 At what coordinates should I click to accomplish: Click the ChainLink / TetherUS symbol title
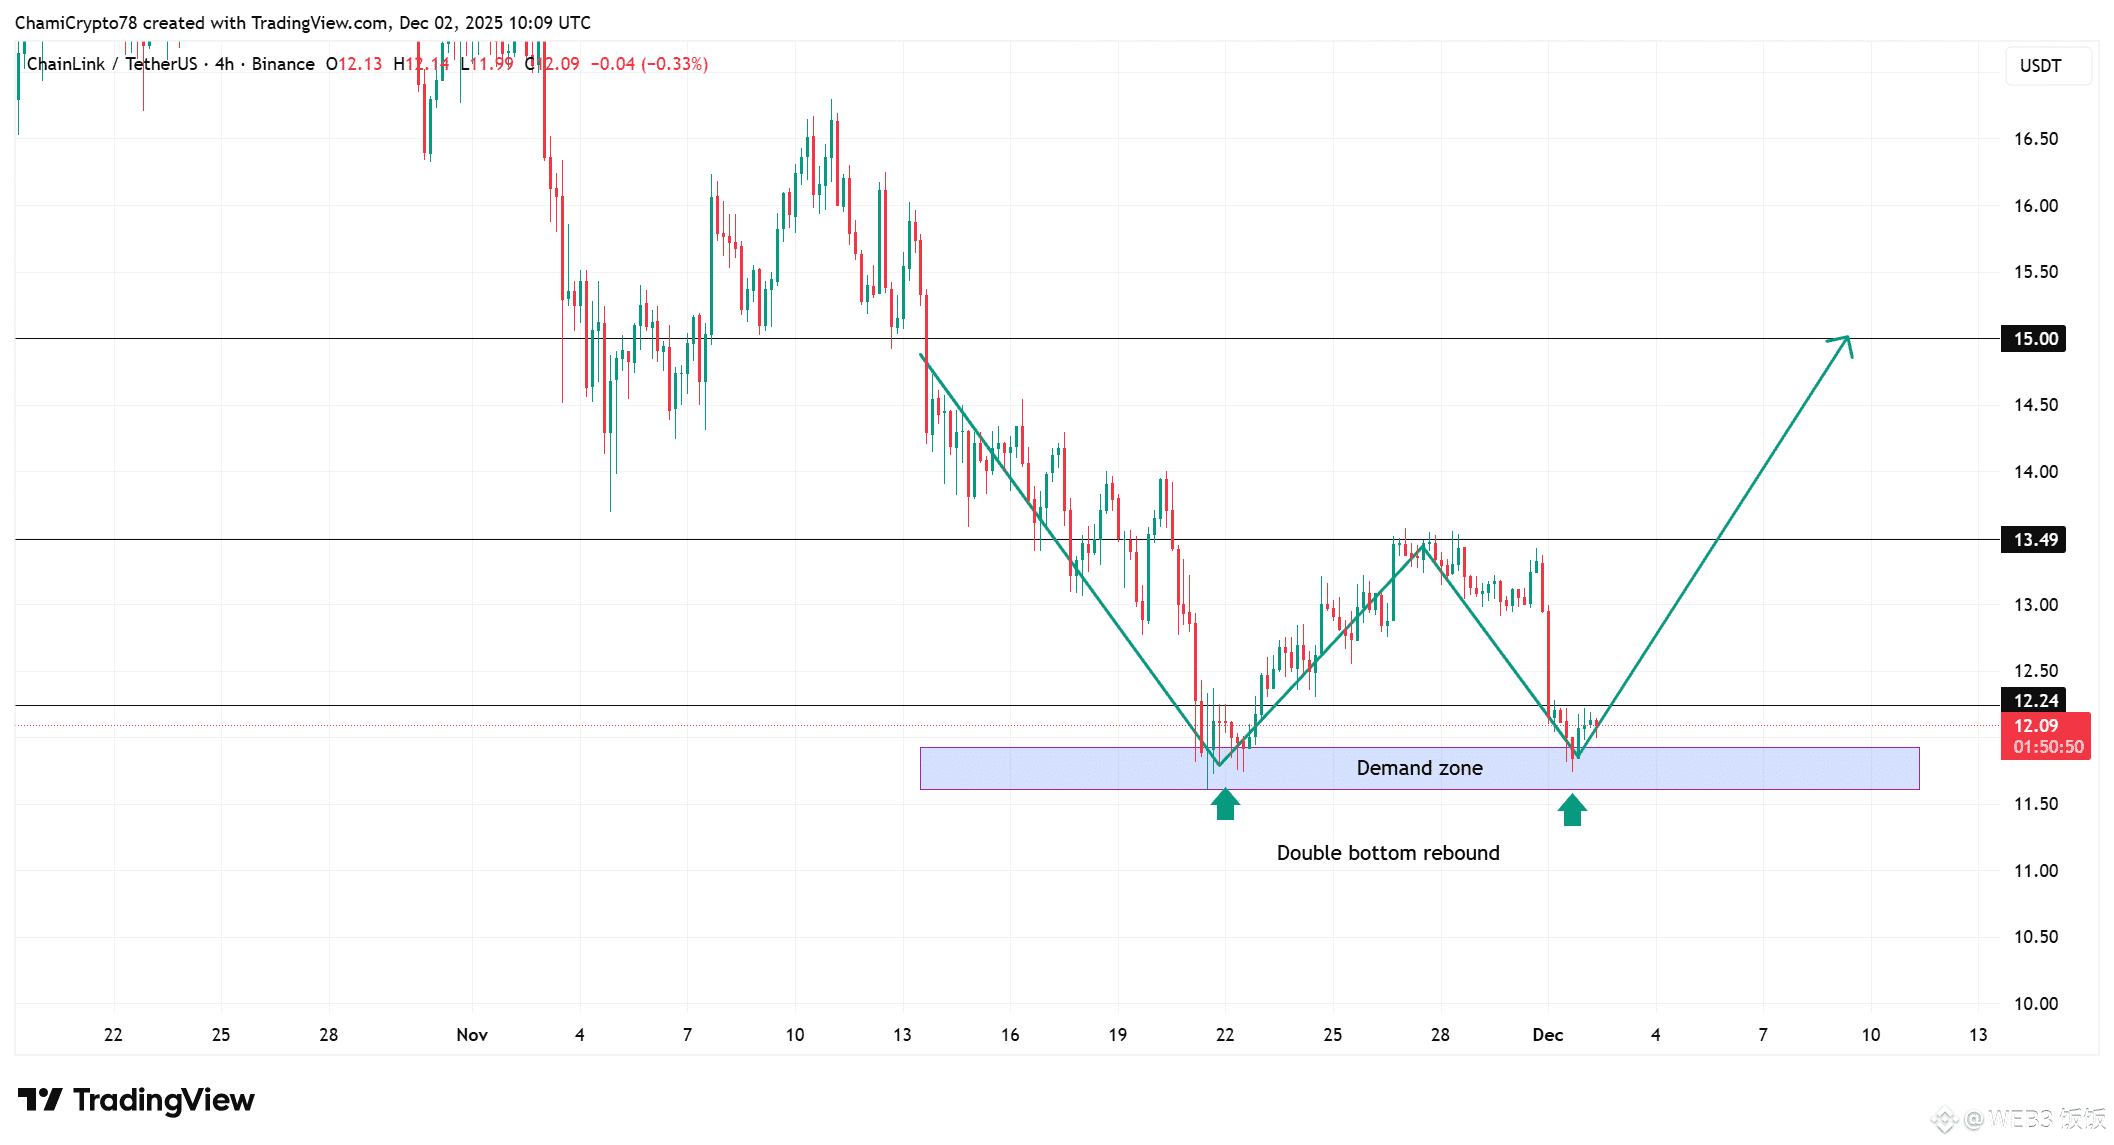(112, 64)
